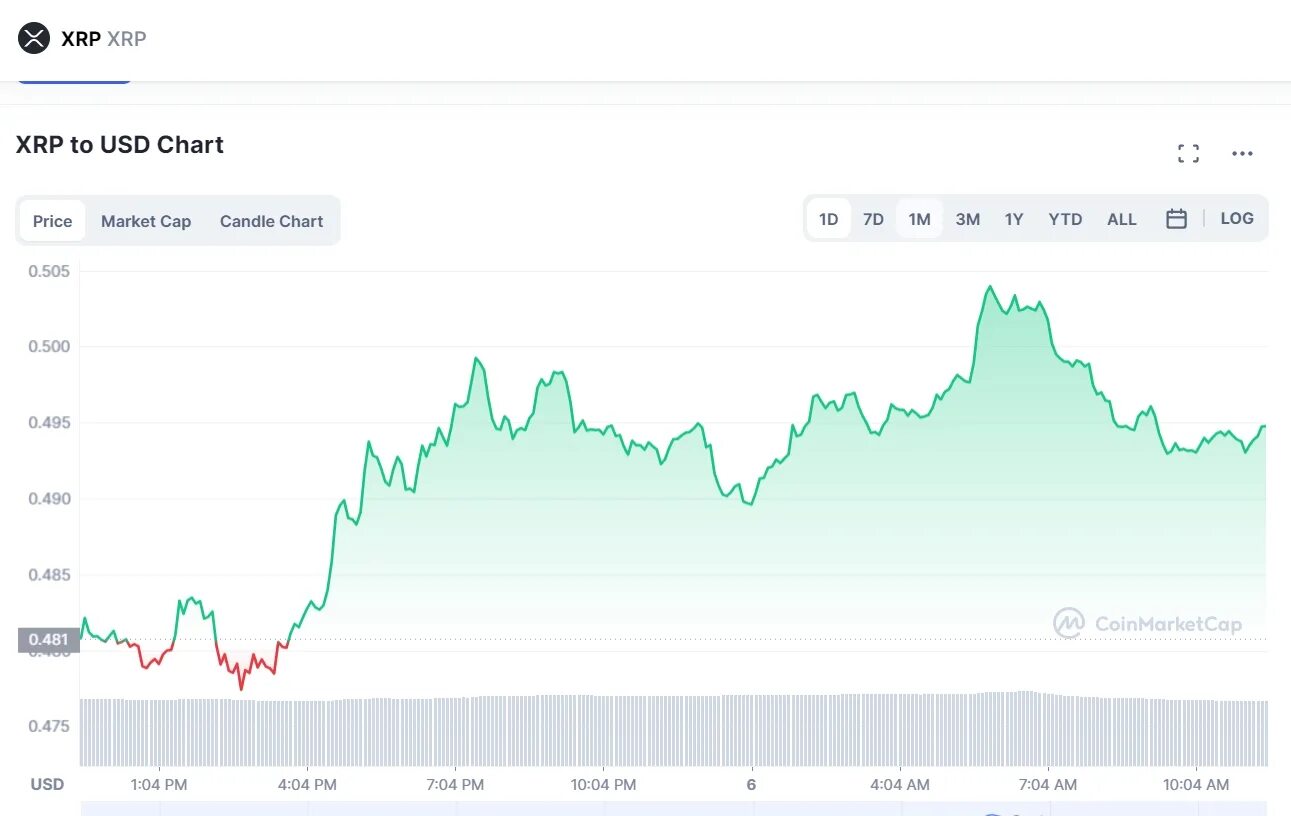Screen dimensions: 1291x816
Task: Switch to the Market Cap tab
Action: pyautogui.click(x=146, y=221)
